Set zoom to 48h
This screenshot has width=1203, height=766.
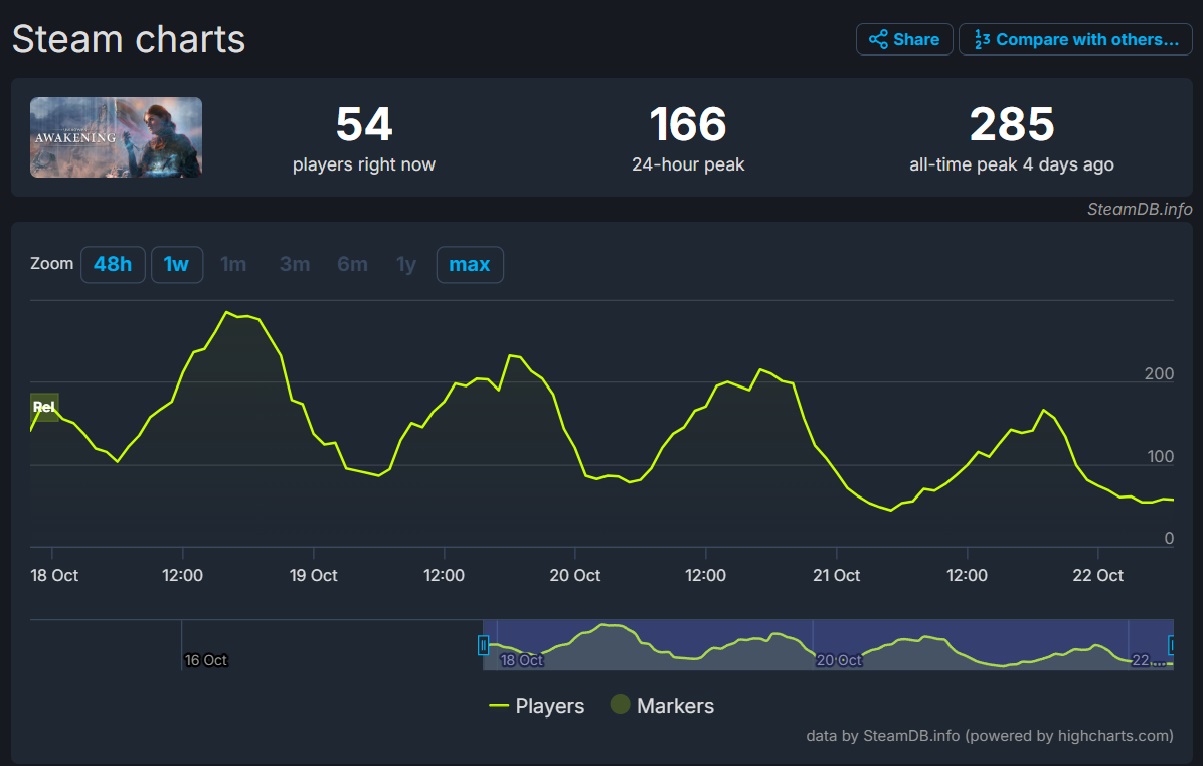tap(113, 265)
